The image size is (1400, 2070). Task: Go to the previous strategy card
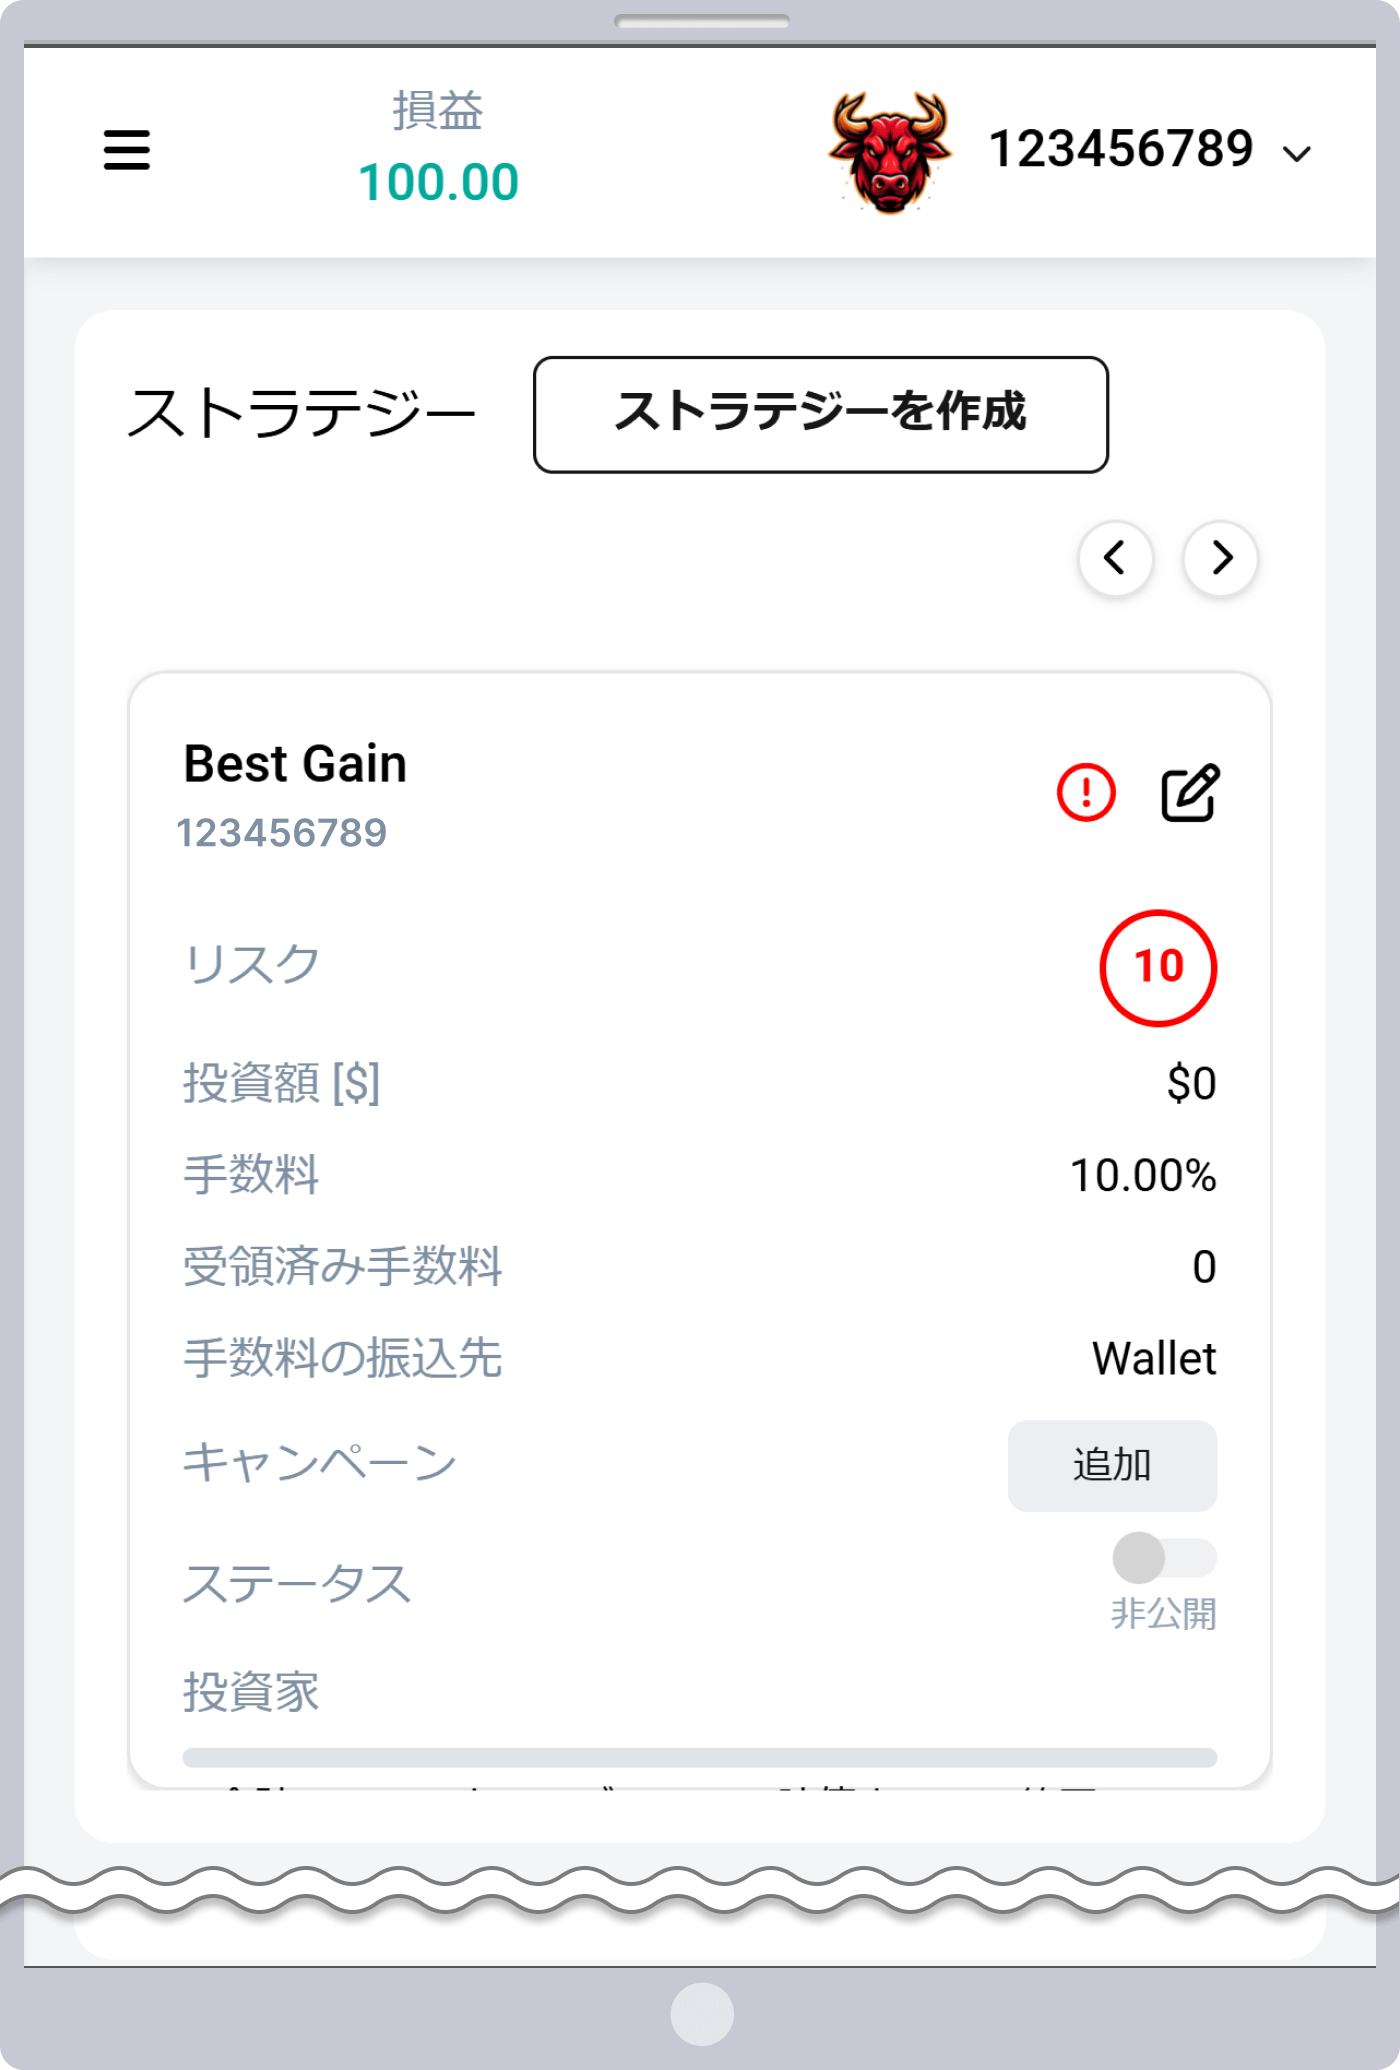[1115, 558]
